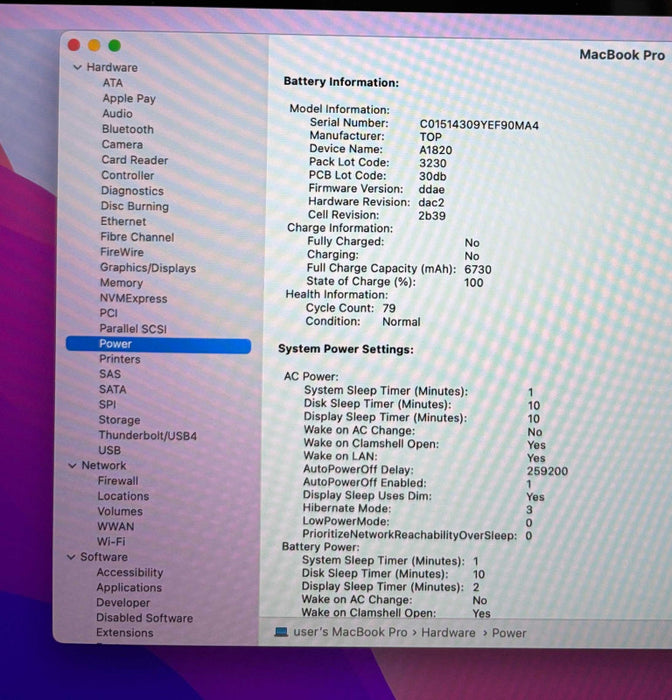The height and width of the screenshot is (700, 672).
Task: Select Card Reader in the sidebar
Action: [135, 160]
